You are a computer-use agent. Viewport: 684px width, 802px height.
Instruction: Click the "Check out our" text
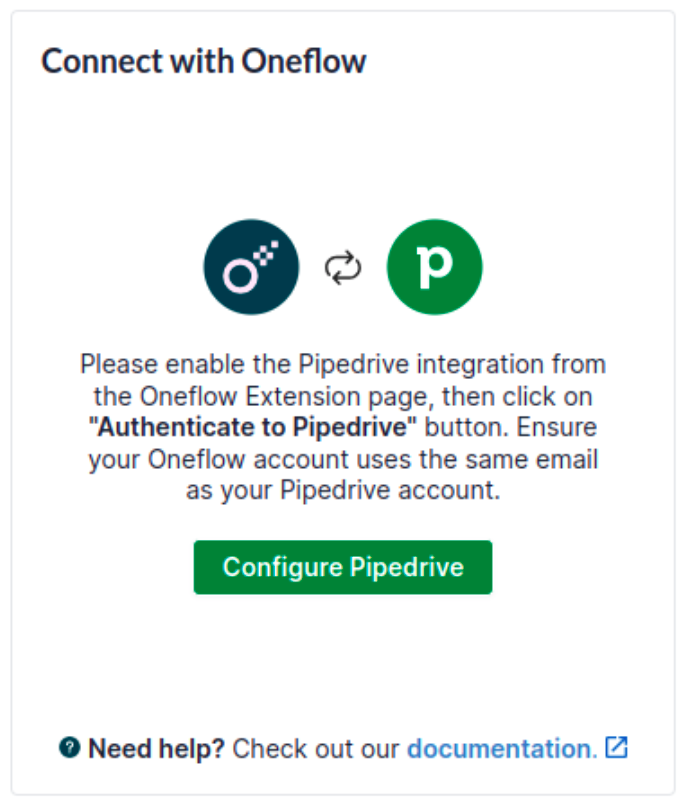[317, 748]
